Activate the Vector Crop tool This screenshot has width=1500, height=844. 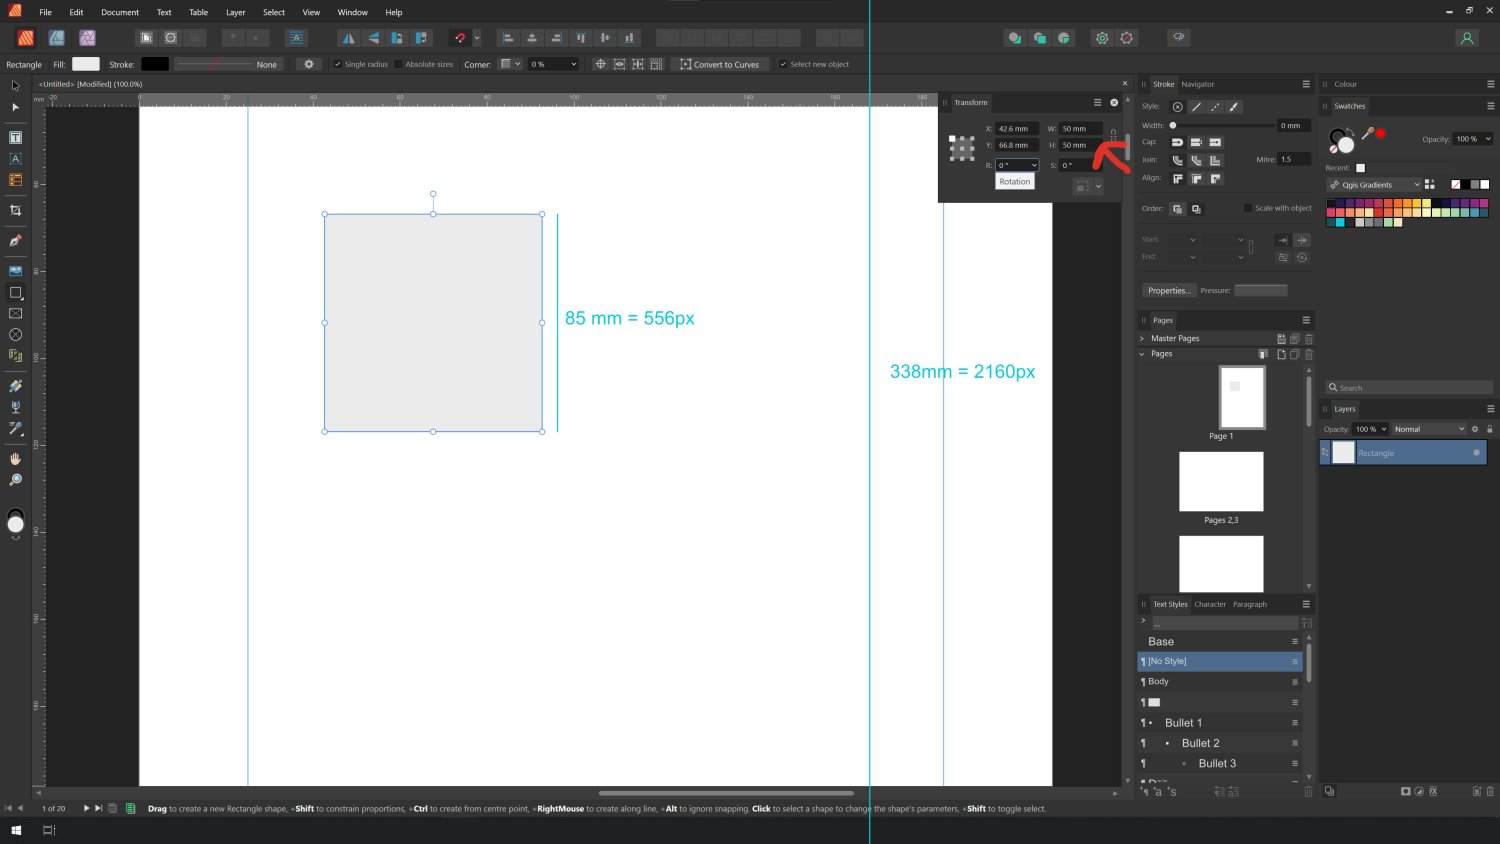click(x=15, y=211)
